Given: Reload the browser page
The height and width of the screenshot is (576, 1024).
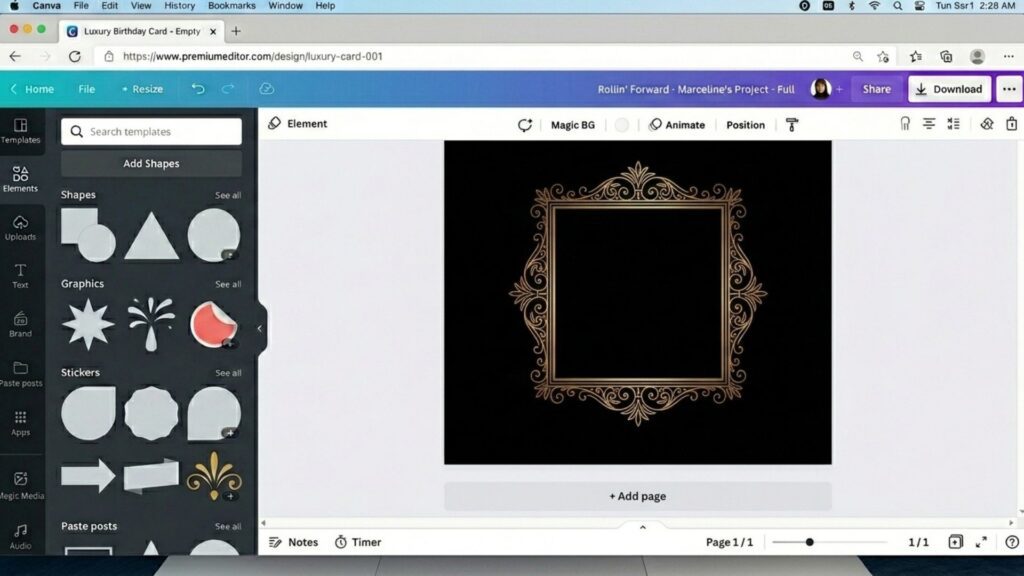Looking at the screenshot, I should pos(75,56).
